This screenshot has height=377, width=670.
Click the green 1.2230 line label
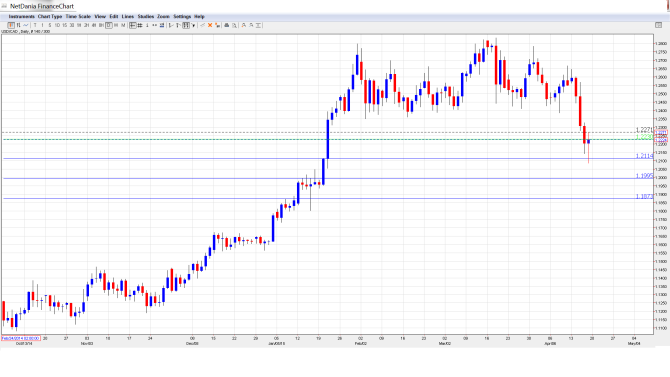tap(644, 137)
